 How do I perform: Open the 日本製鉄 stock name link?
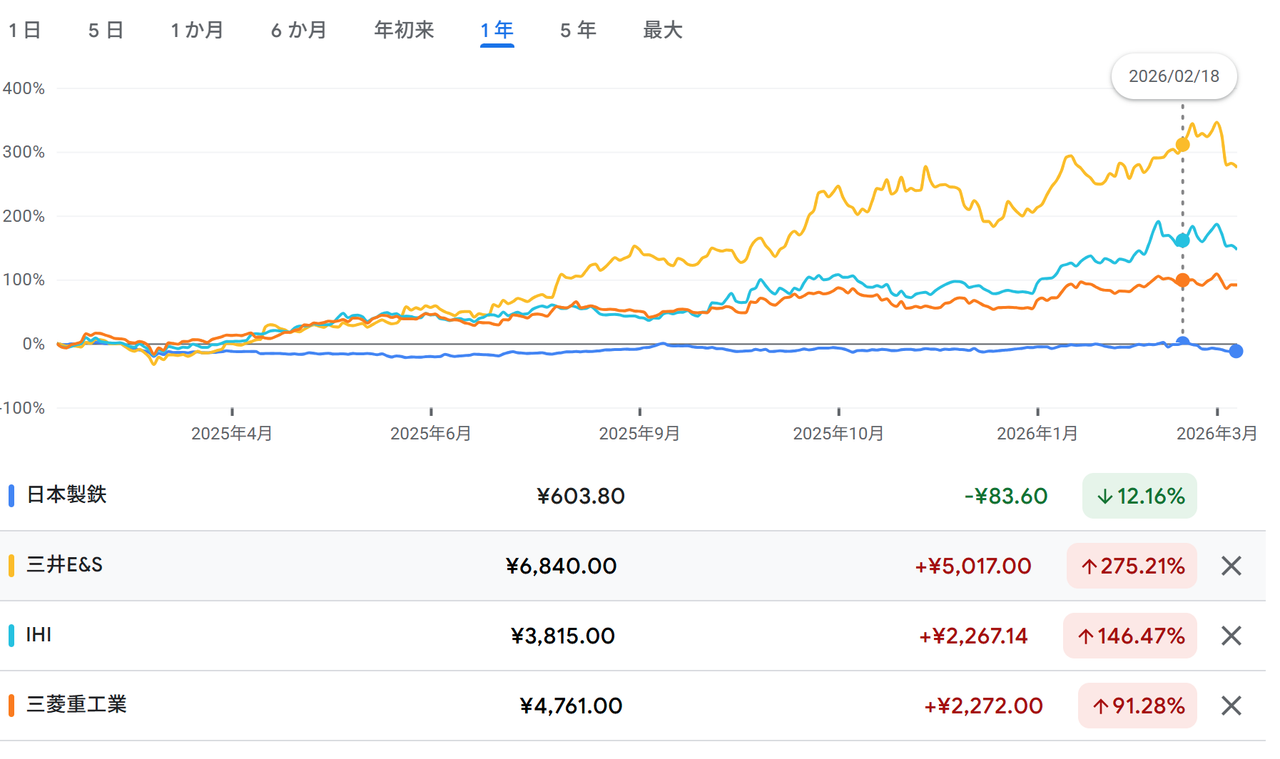point(66,495)
